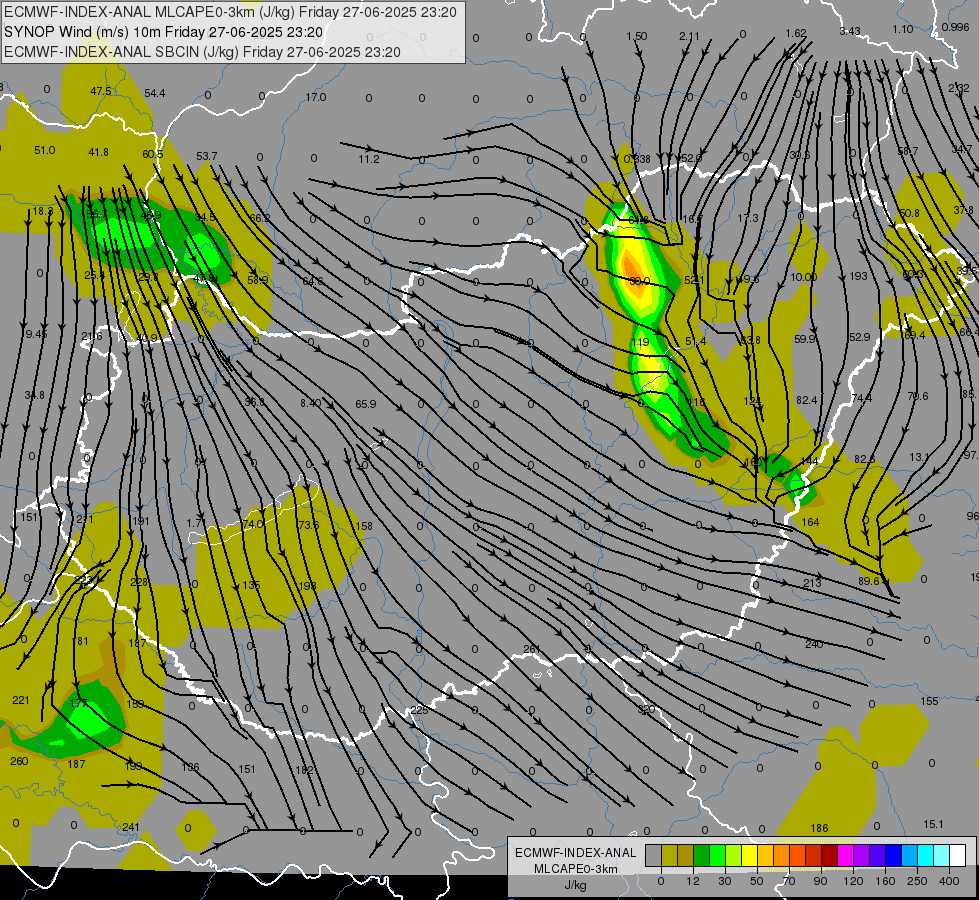
Task: Click the map value 260
Action: tap(19, 761)
